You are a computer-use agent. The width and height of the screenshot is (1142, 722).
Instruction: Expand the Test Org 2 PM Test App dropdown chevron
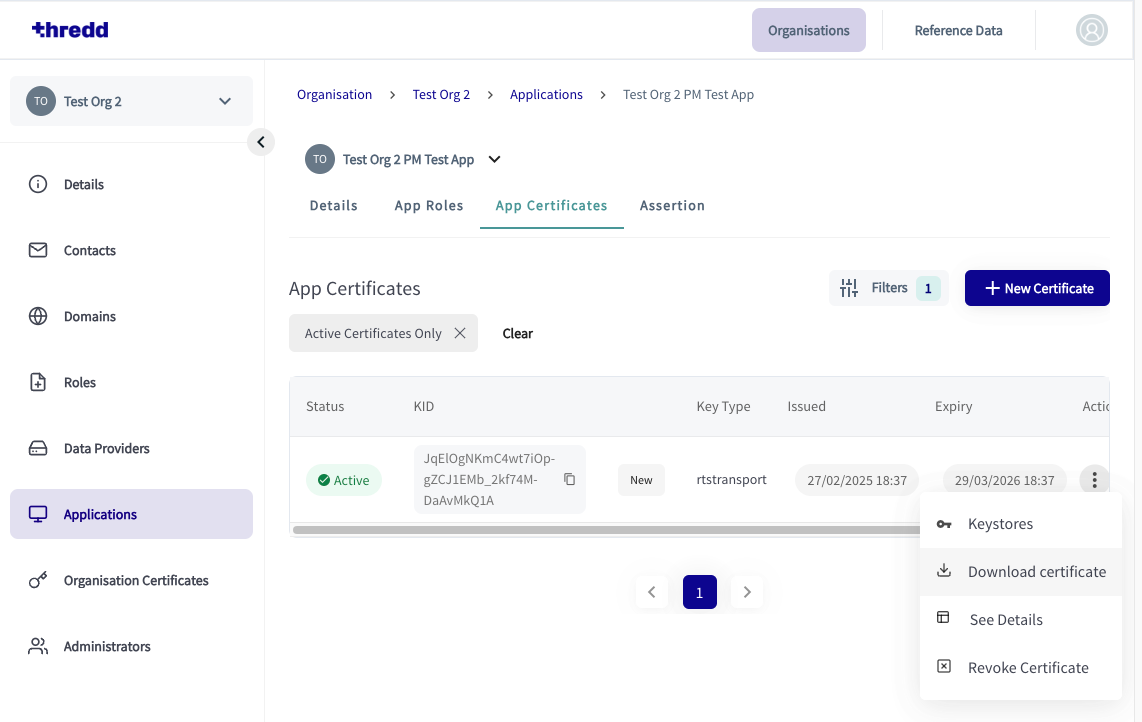tap(495, 160)
